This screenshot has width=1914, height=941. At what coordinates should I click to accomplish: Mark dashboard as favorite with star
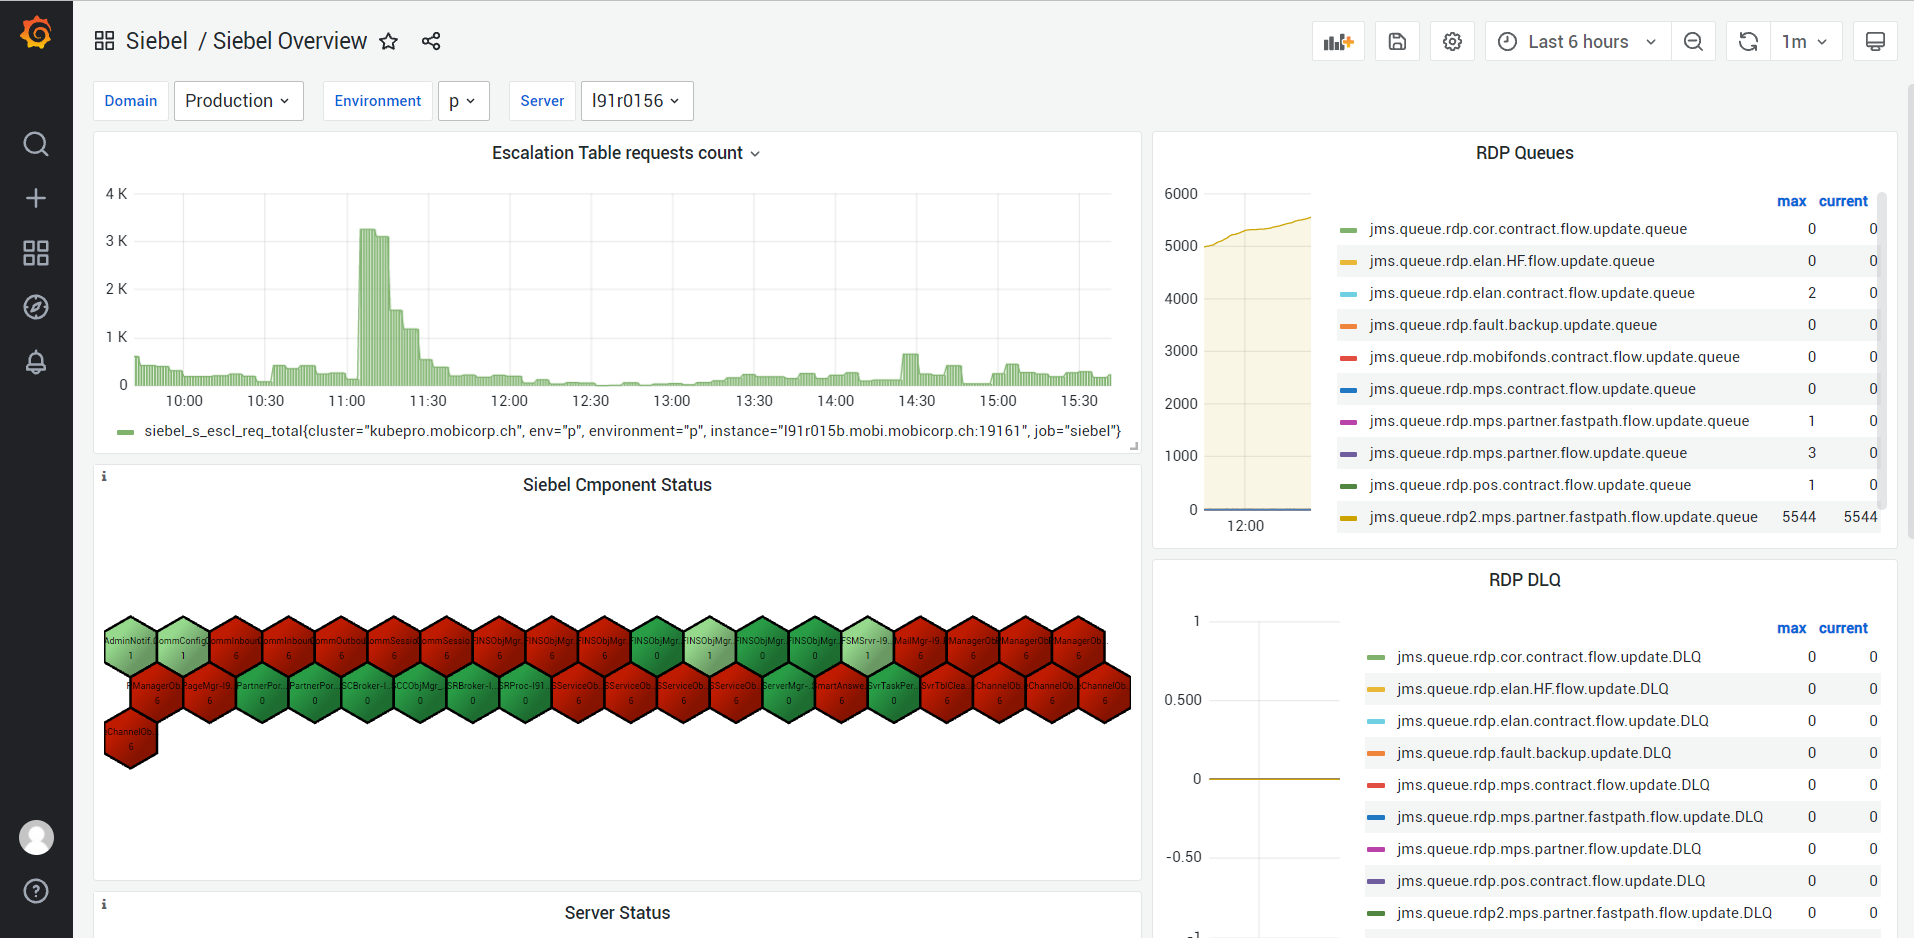(389, 41)
